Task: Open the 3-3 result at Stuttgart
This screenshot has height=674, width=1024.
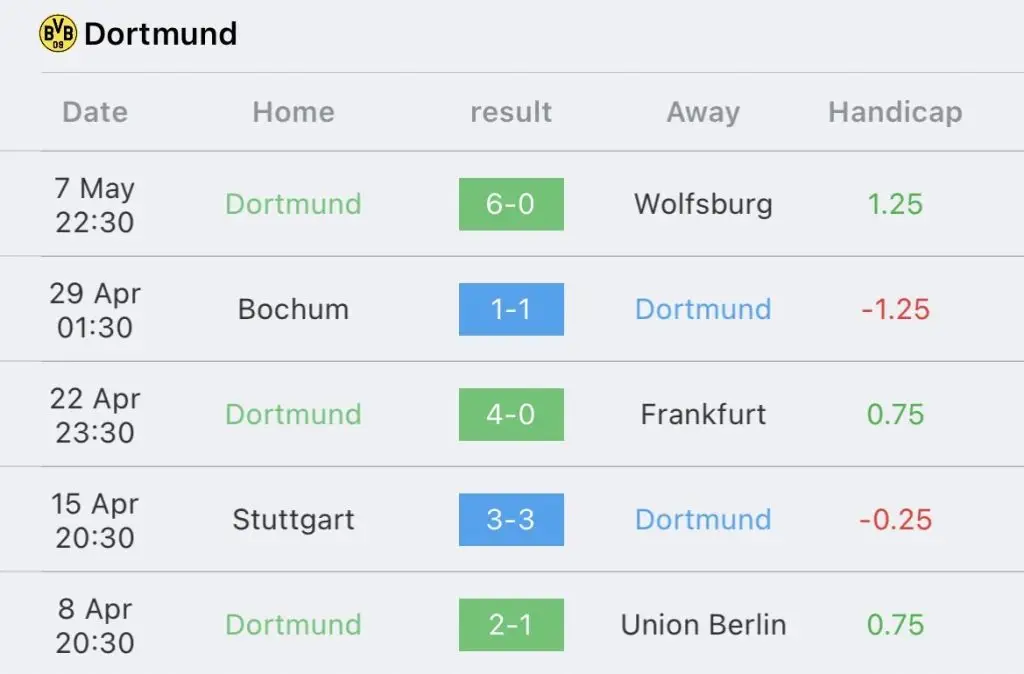Action: 511,520
